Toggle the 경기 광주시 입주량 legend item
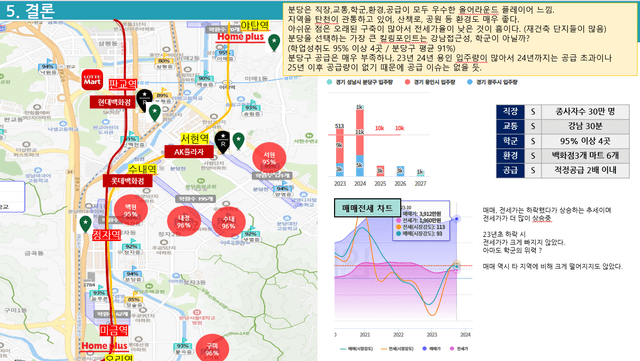 [492, 82]
